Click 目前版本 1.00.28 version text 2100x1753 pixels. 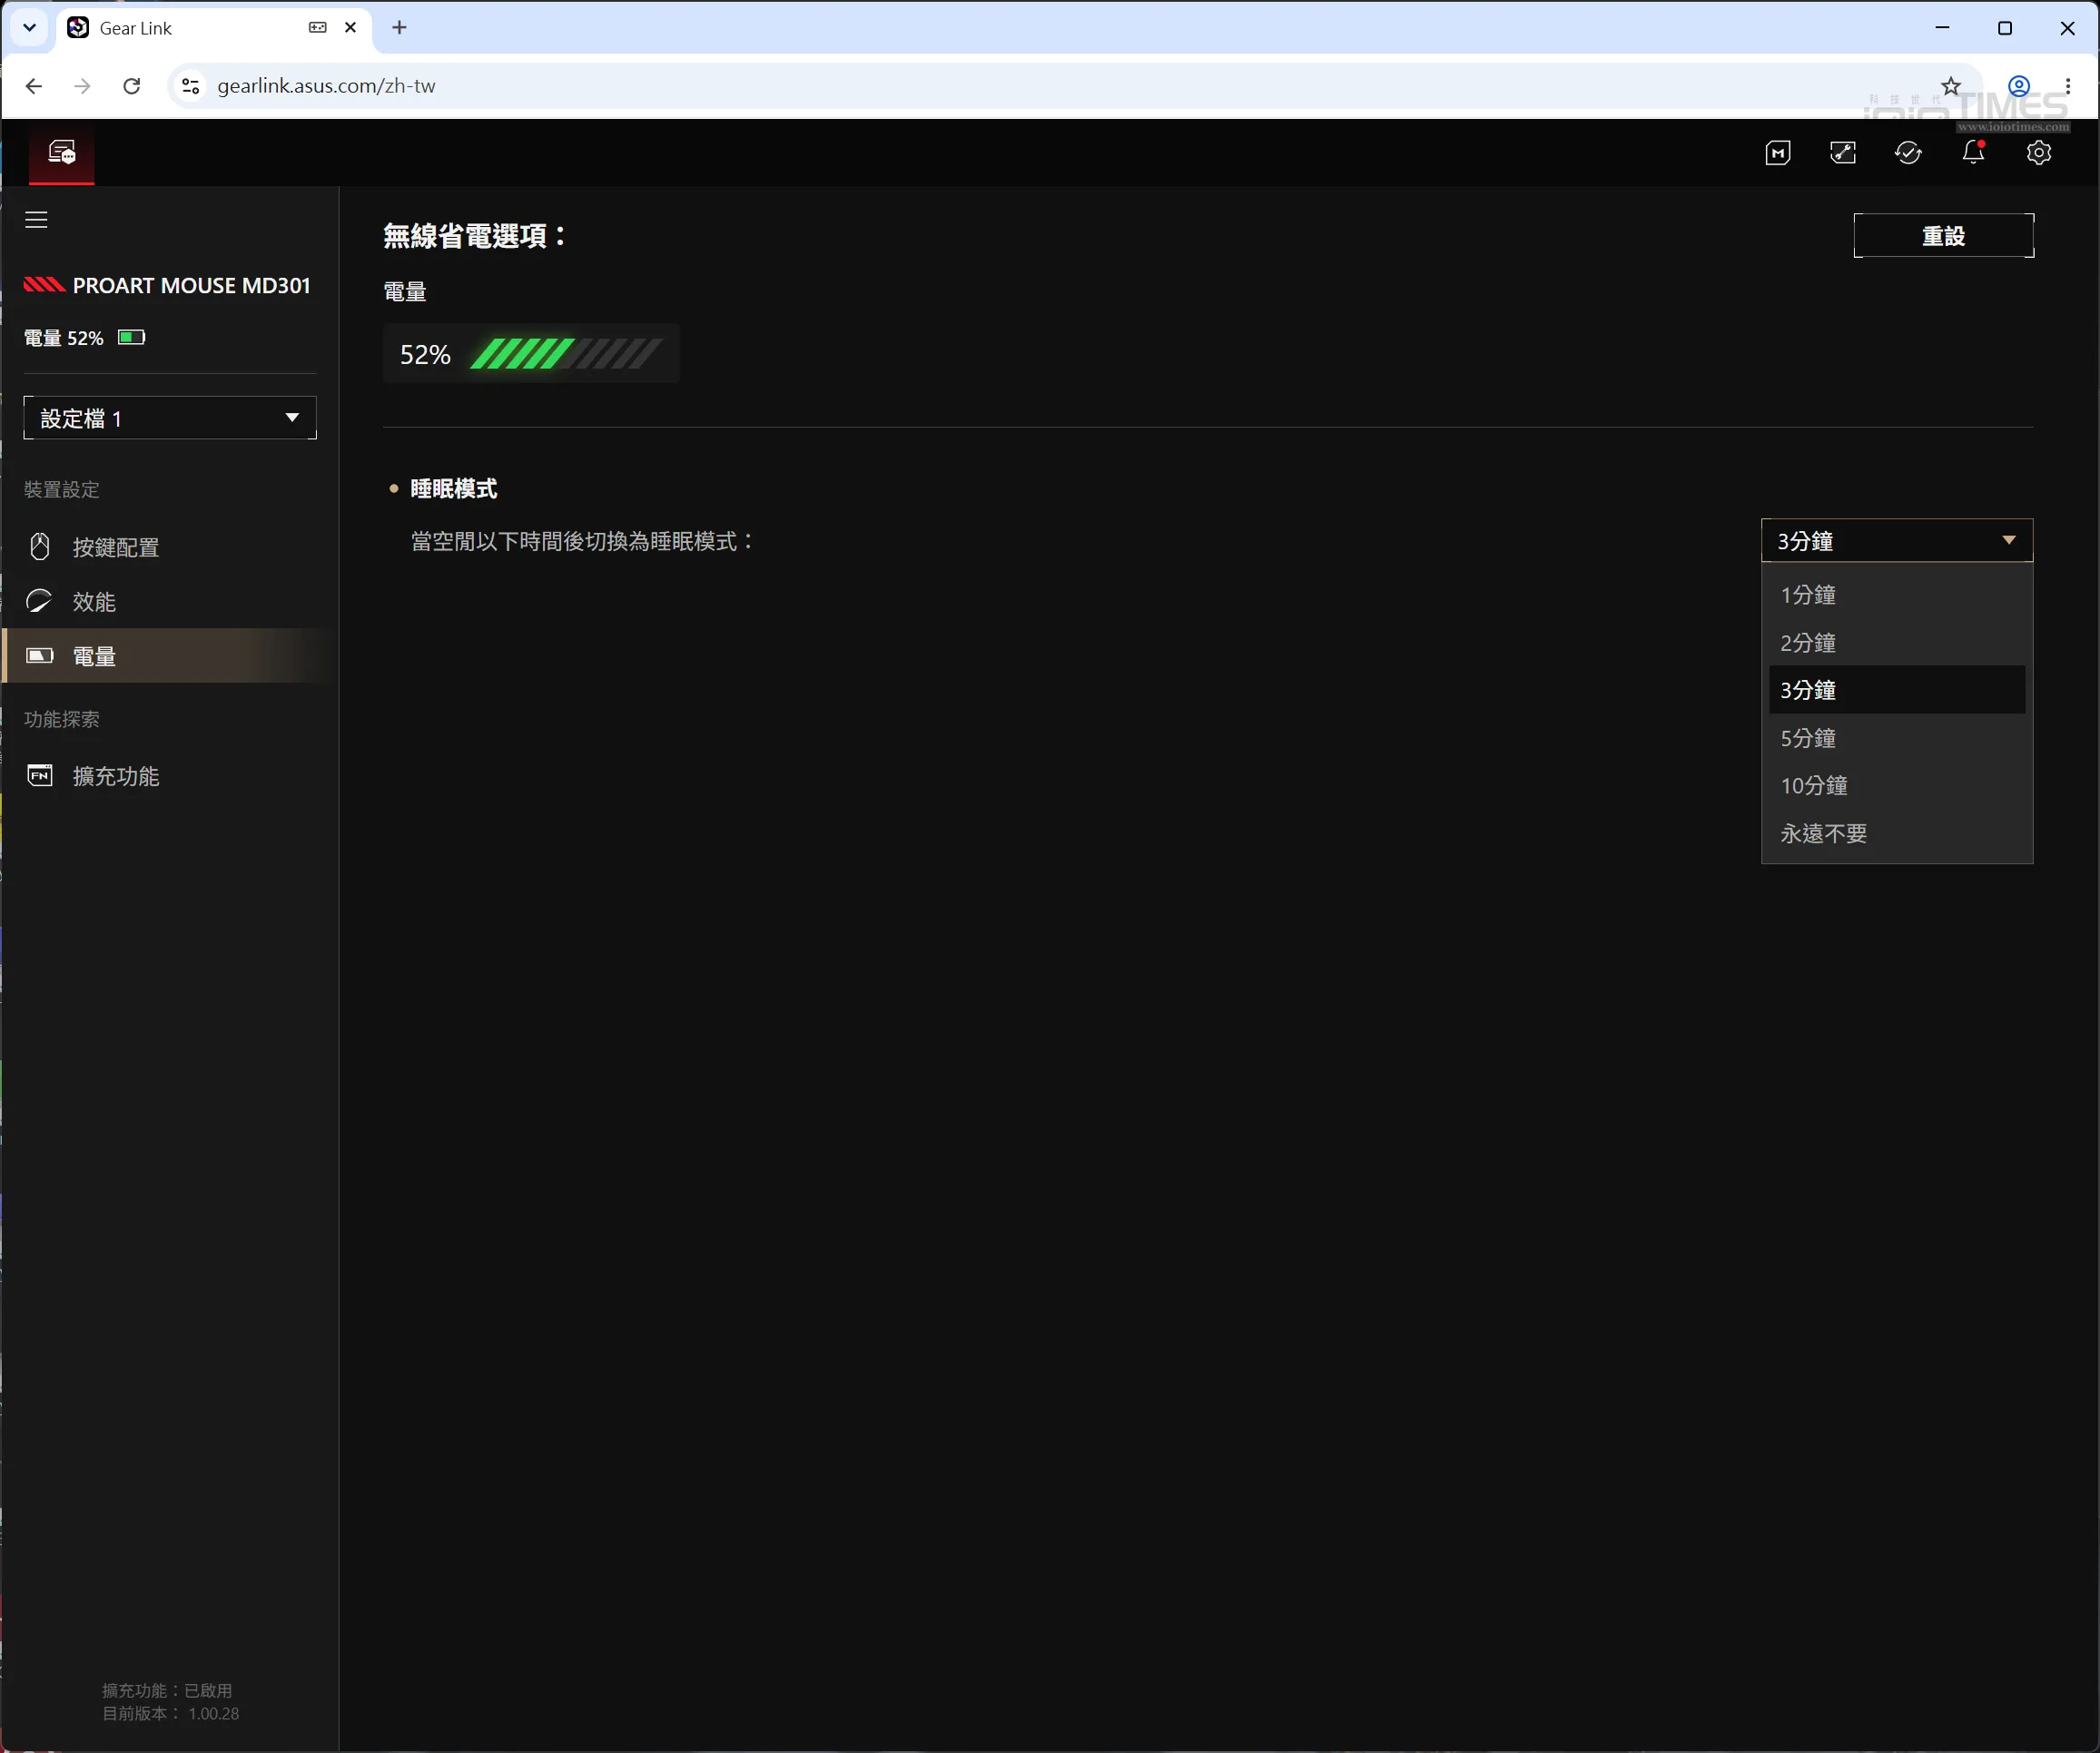pos(171,1713)
